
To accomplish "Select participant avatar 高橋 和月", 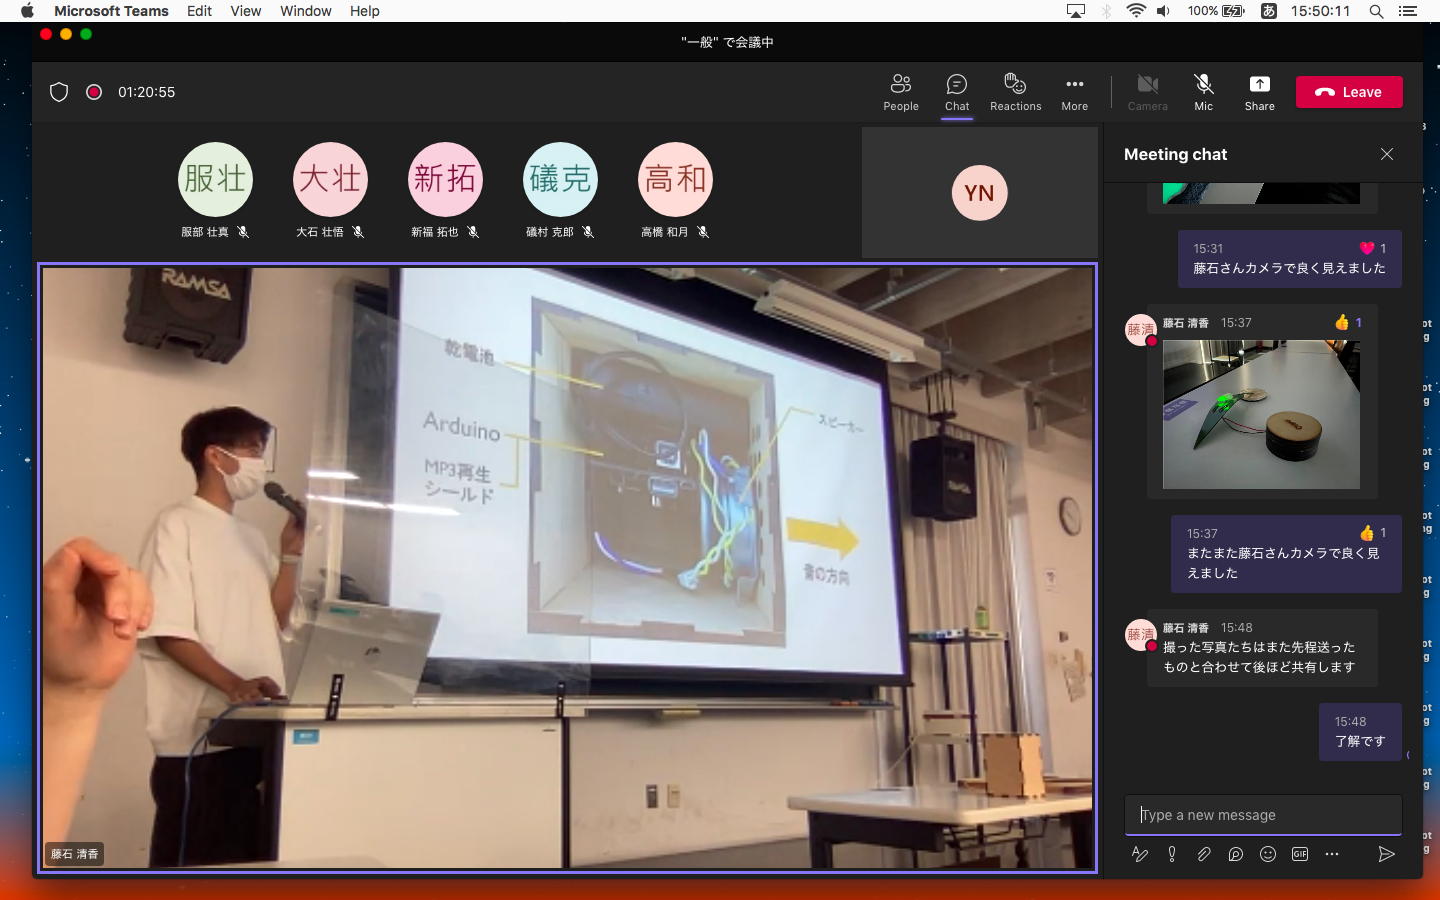I will click(675, 180).
